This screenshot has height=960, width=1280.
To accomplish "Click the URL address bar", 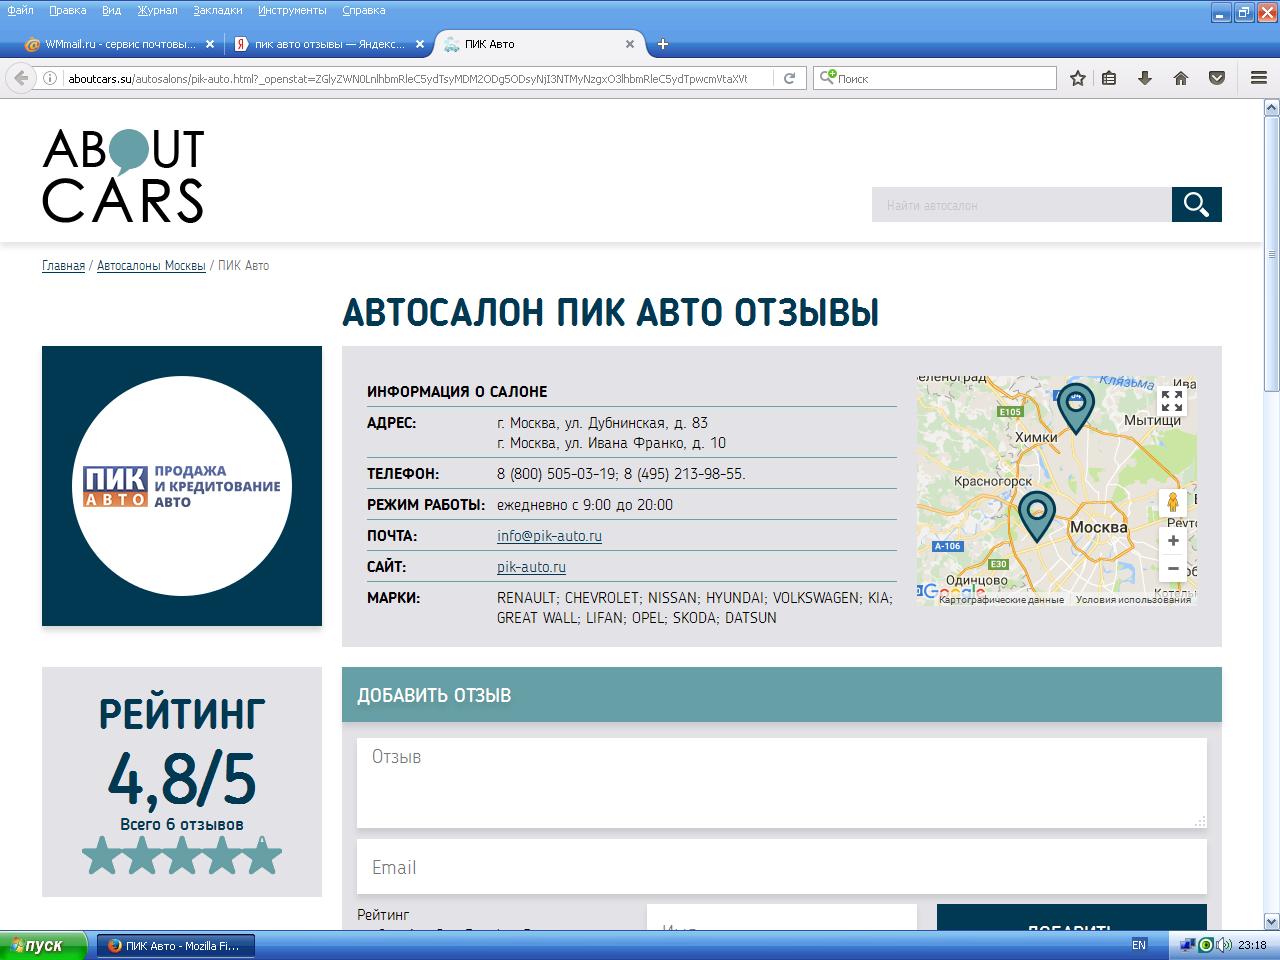I will [407, 78].
